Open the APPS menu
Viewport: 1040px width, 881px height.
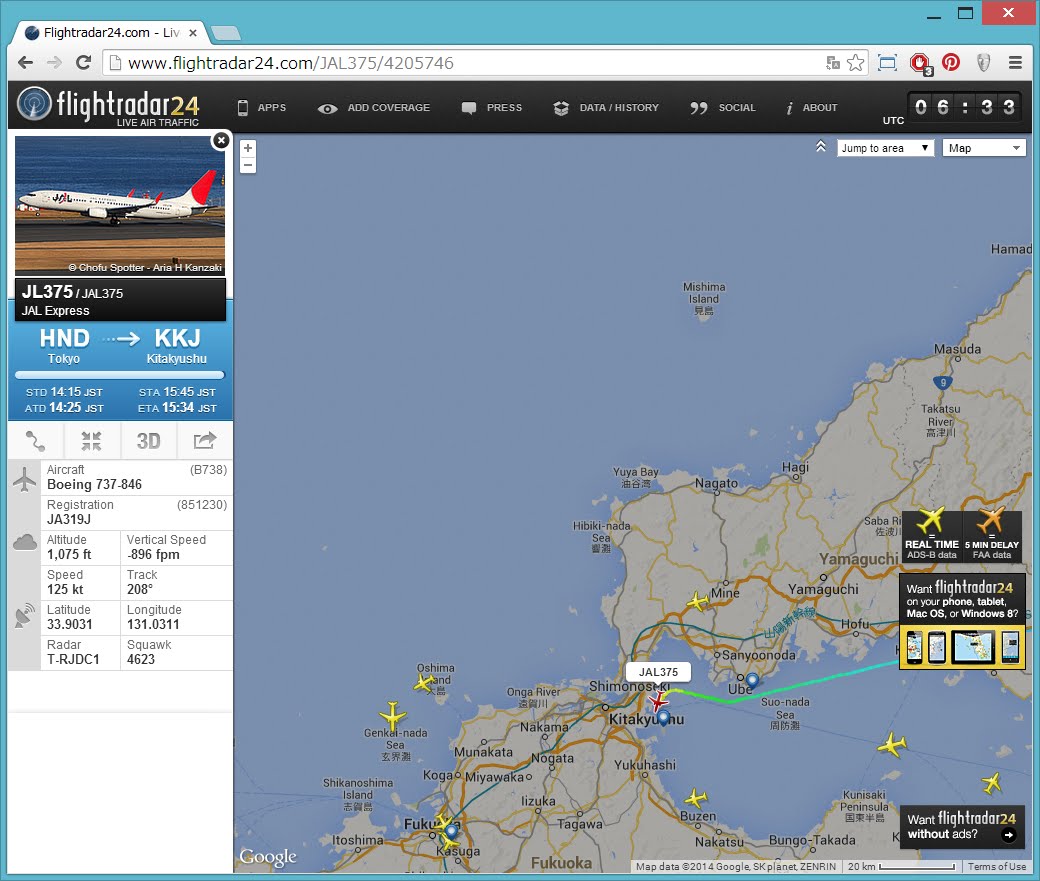[262, 107]
